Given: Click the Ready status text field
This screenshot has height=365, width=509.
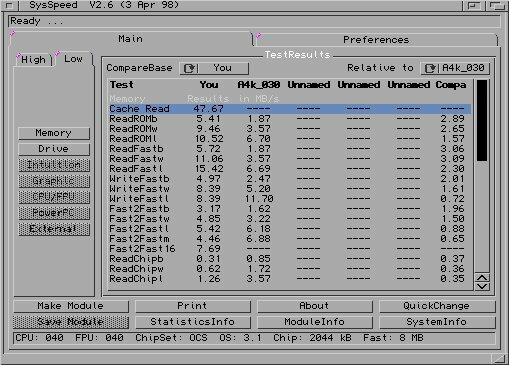Looking at the screenshot, I should point(254,21).
